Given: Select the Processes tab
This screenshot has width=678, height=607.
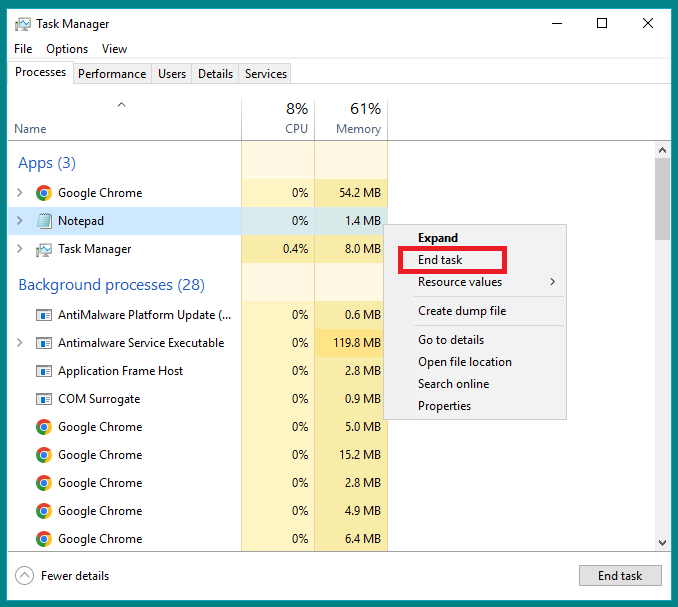Looking at the screenshot, I should 40,72.
